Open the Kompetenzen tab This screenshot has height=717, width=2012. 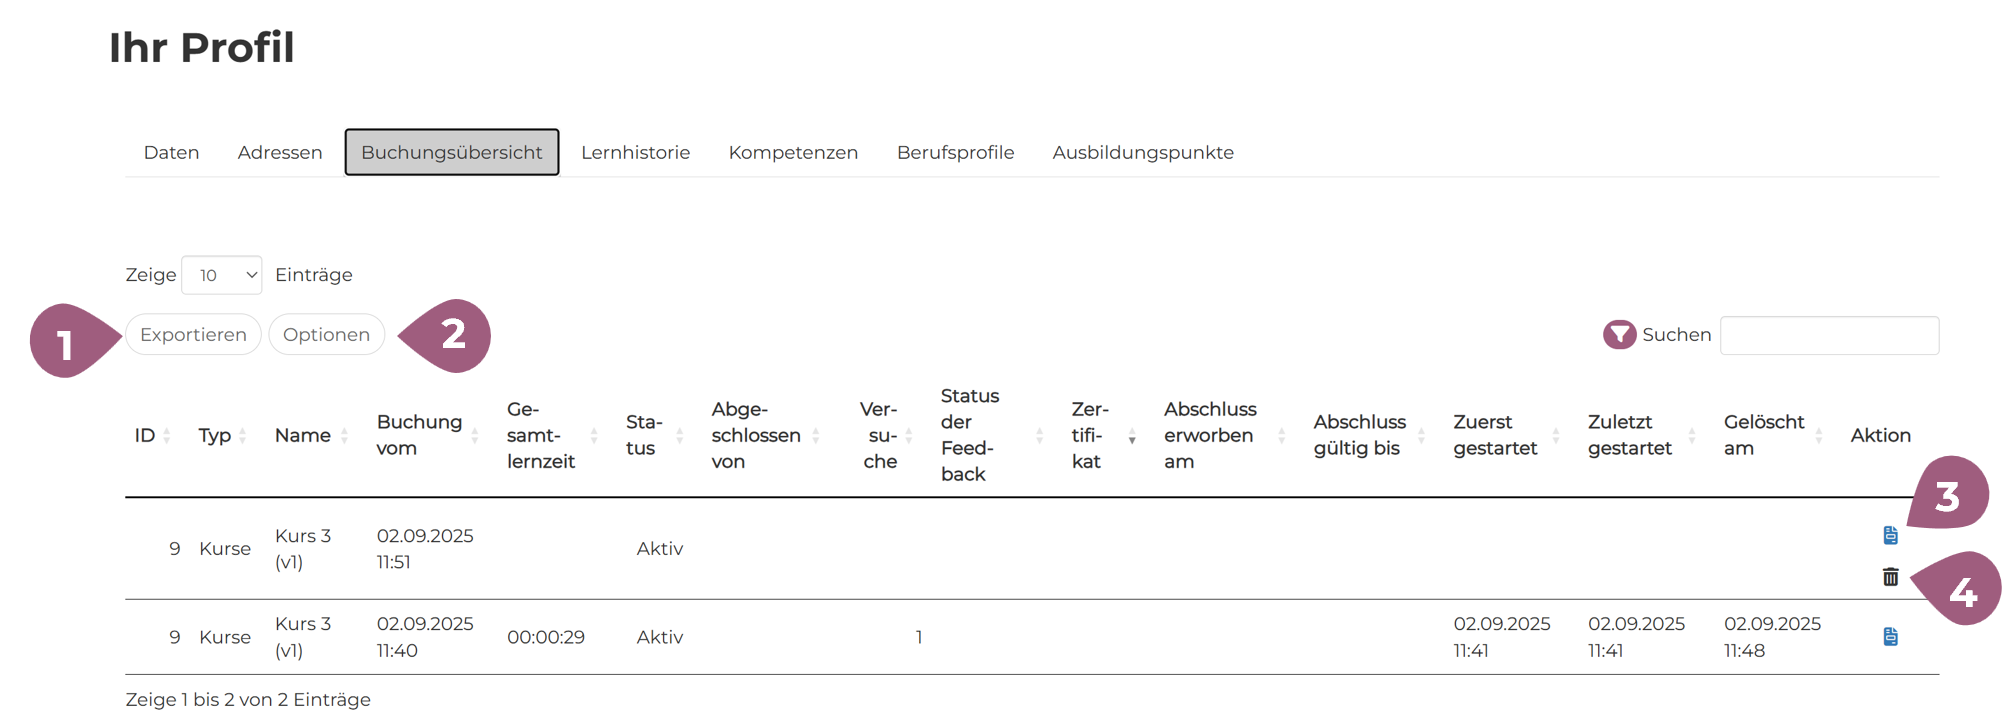point(793,153)
